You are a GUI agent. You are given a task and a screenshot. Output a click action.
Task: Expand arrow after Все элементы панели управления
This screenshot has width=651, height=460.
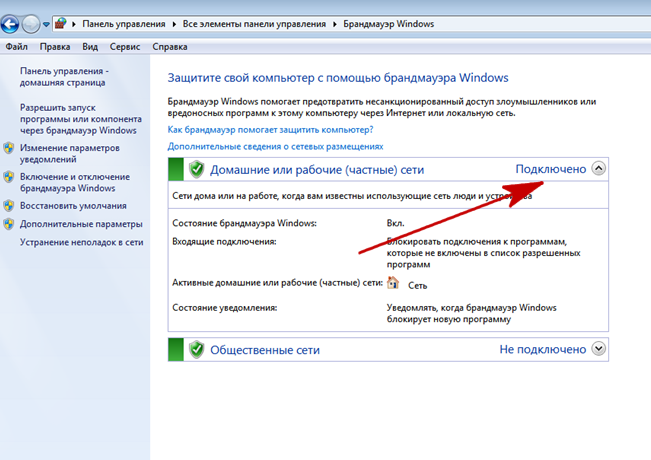[335, 24]
